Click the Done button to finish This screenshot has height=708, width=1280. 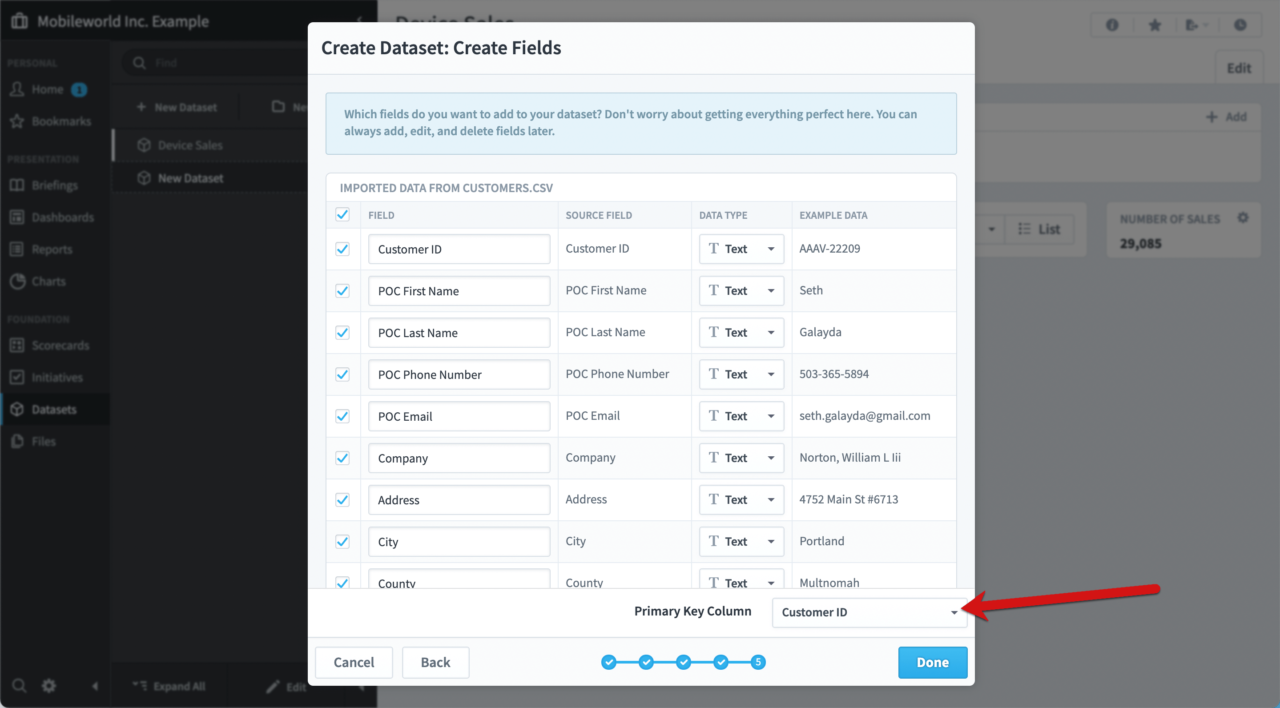tap(931, 662)
